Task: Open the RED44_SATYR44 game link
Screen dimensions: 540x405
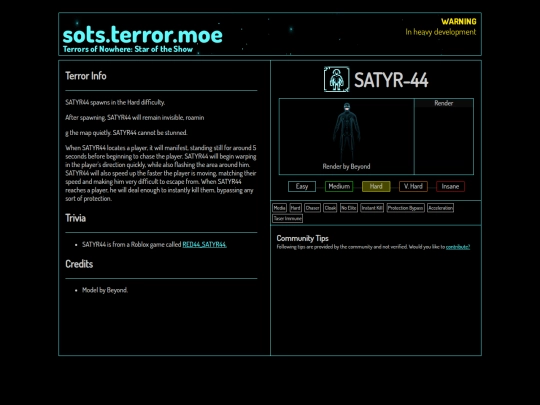Action: tap(205, 245)
